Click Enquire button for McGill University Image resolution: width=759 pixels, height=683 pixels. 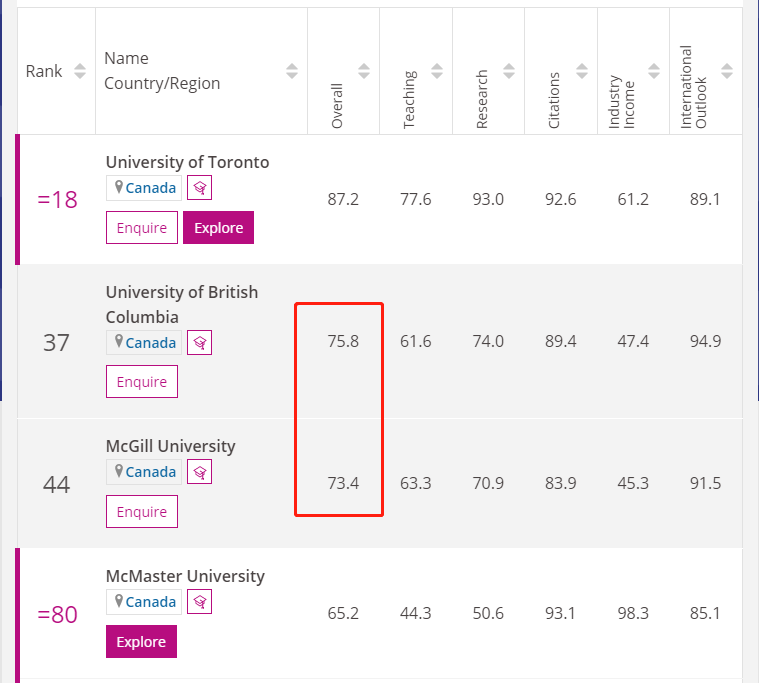click(x=142, y=511)
